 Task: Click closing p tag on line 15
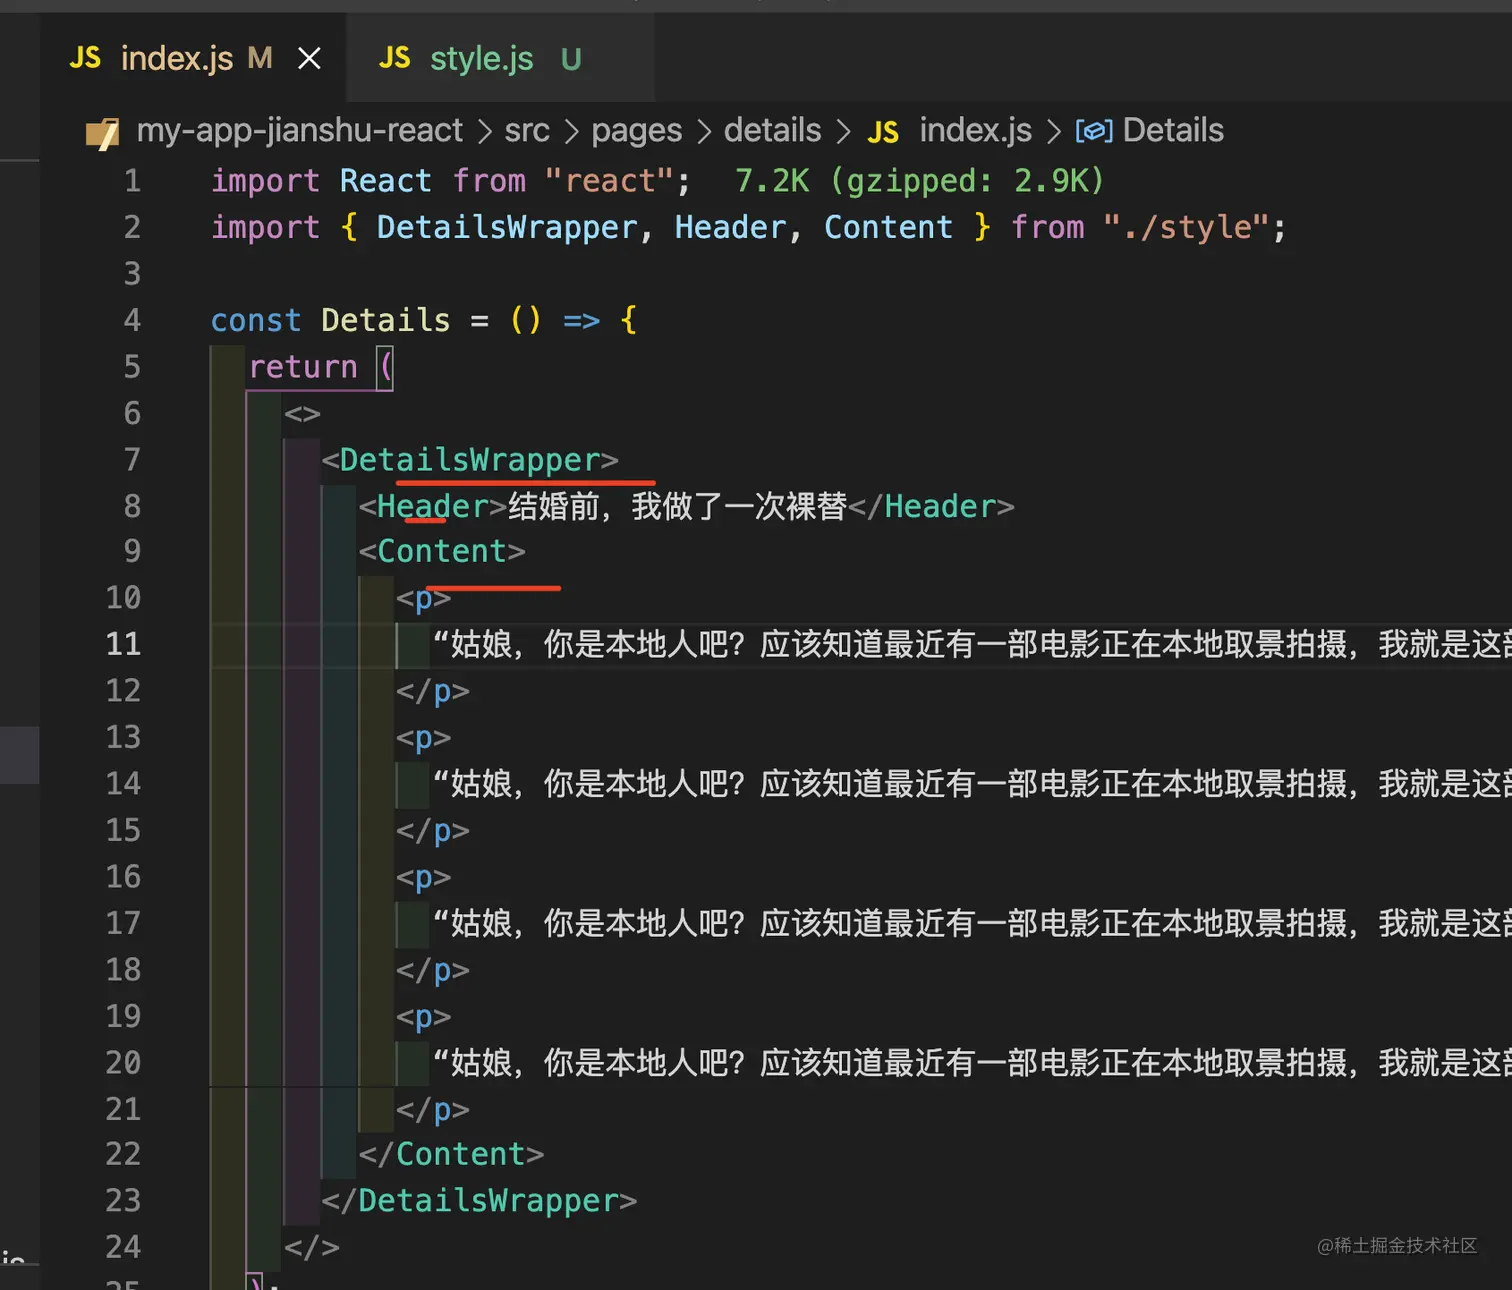tap(432, 831)
